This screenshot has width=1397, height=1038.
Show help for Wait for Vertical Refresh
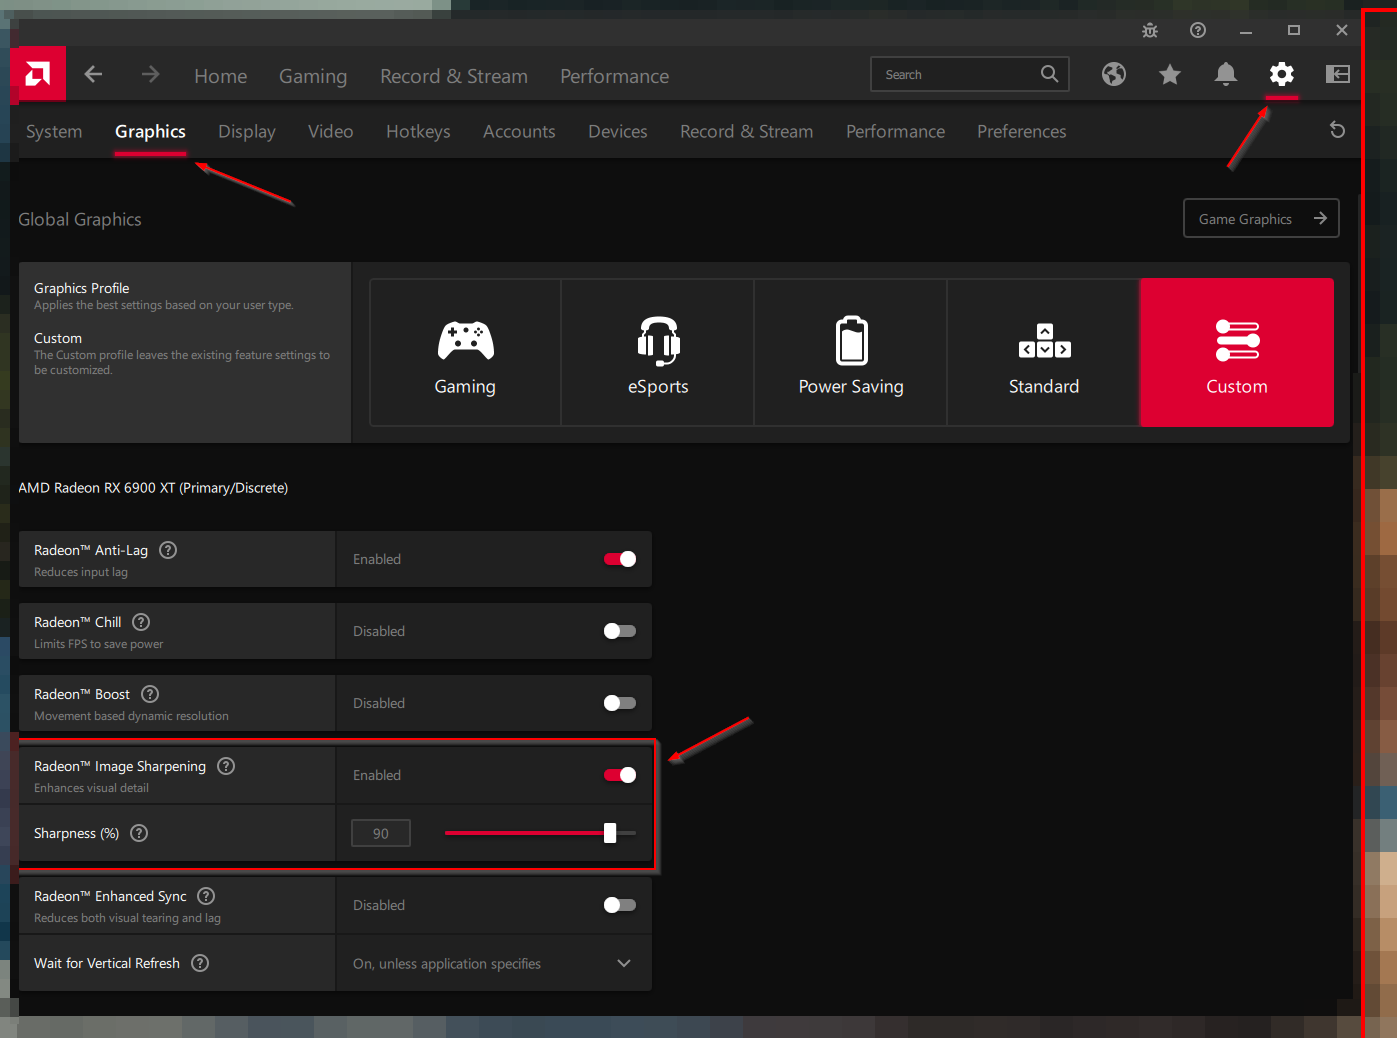click(200, 963)
